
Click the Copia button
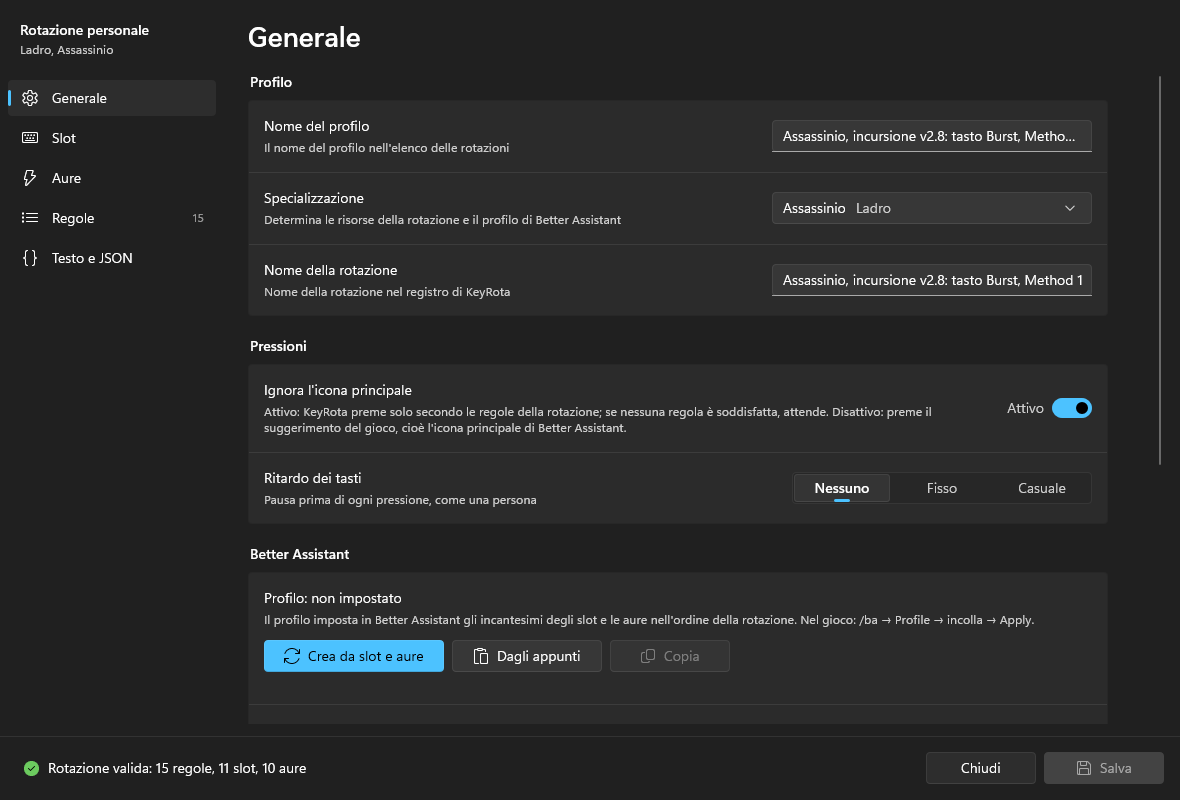(670, 656)
